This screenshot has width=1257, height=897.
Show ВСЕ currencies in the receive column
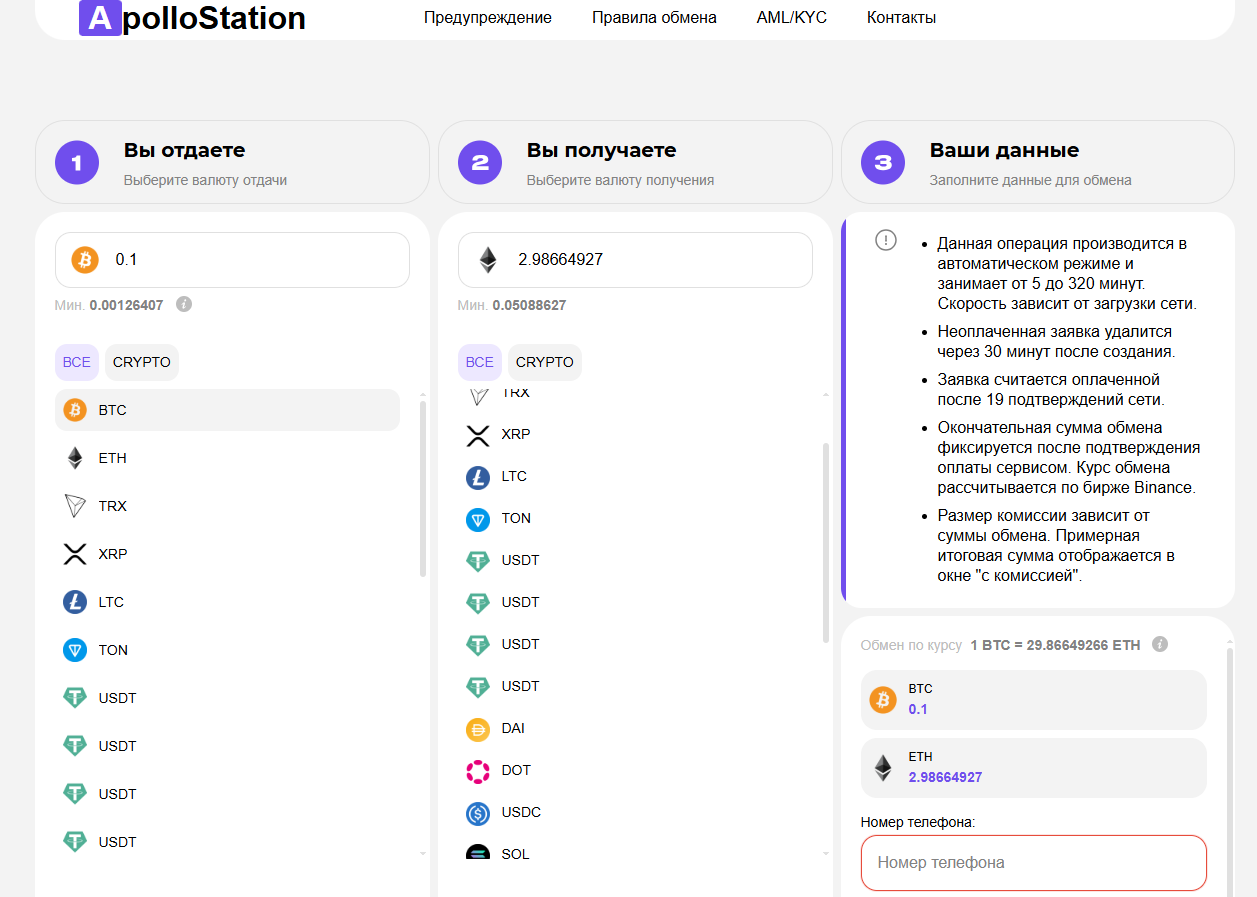(479, 362)
